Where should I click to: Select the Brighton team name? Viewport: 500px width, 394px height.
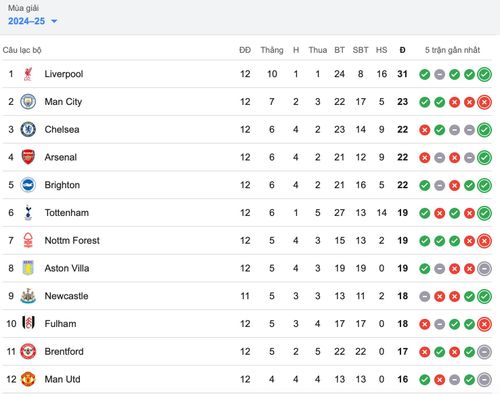coord(62,185)
